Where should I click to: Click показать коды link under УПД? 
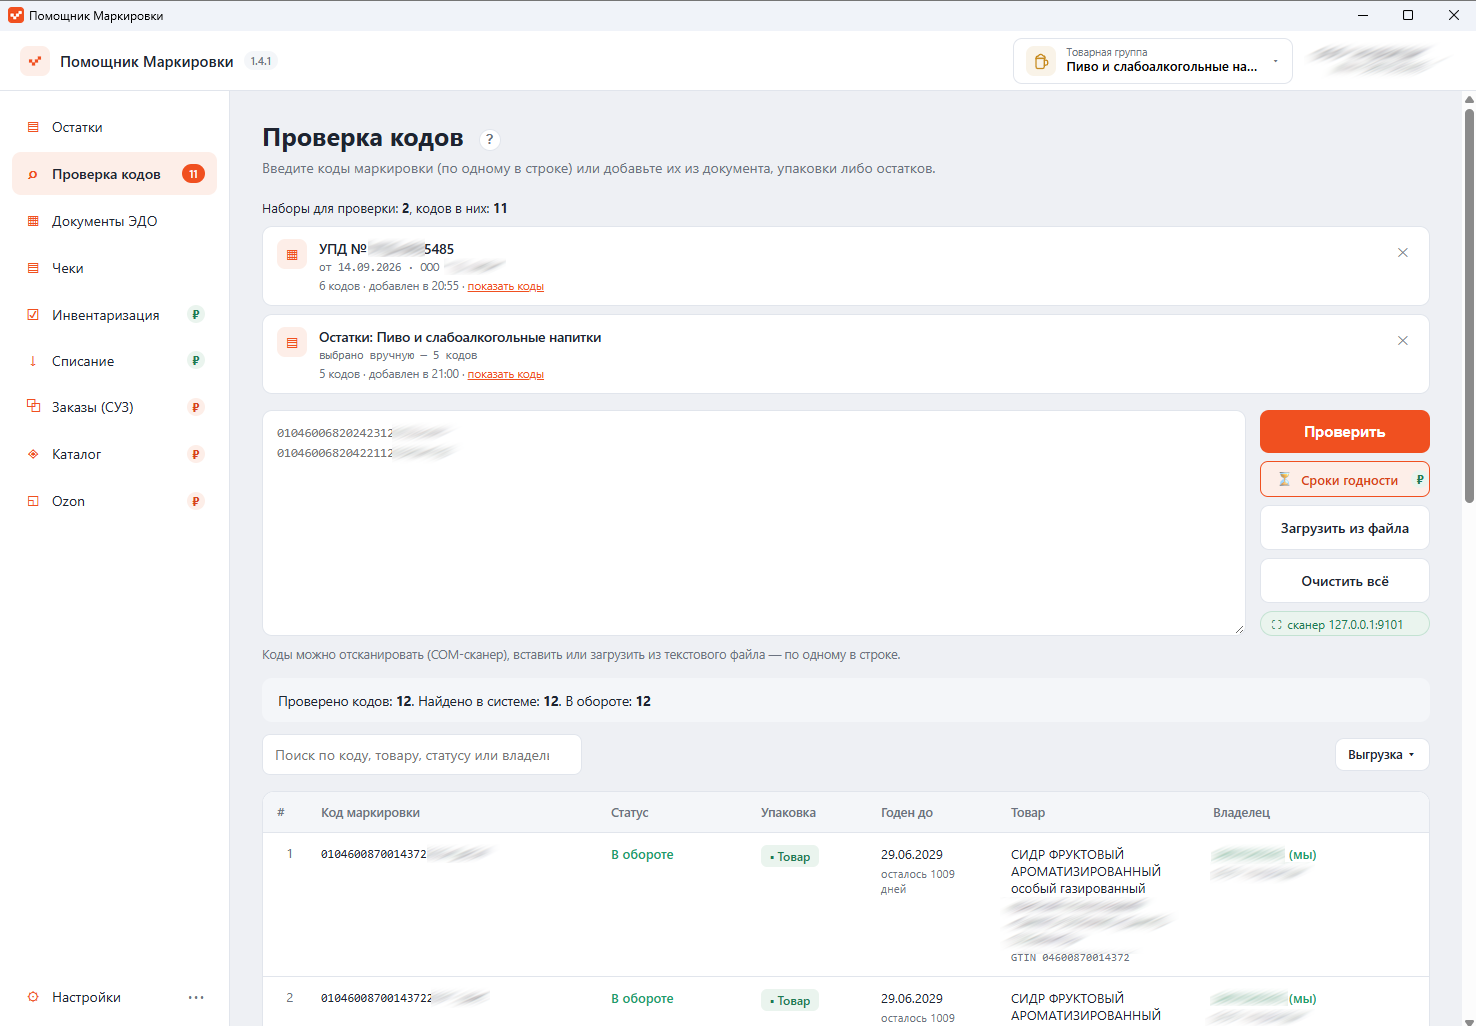(505, 286)
